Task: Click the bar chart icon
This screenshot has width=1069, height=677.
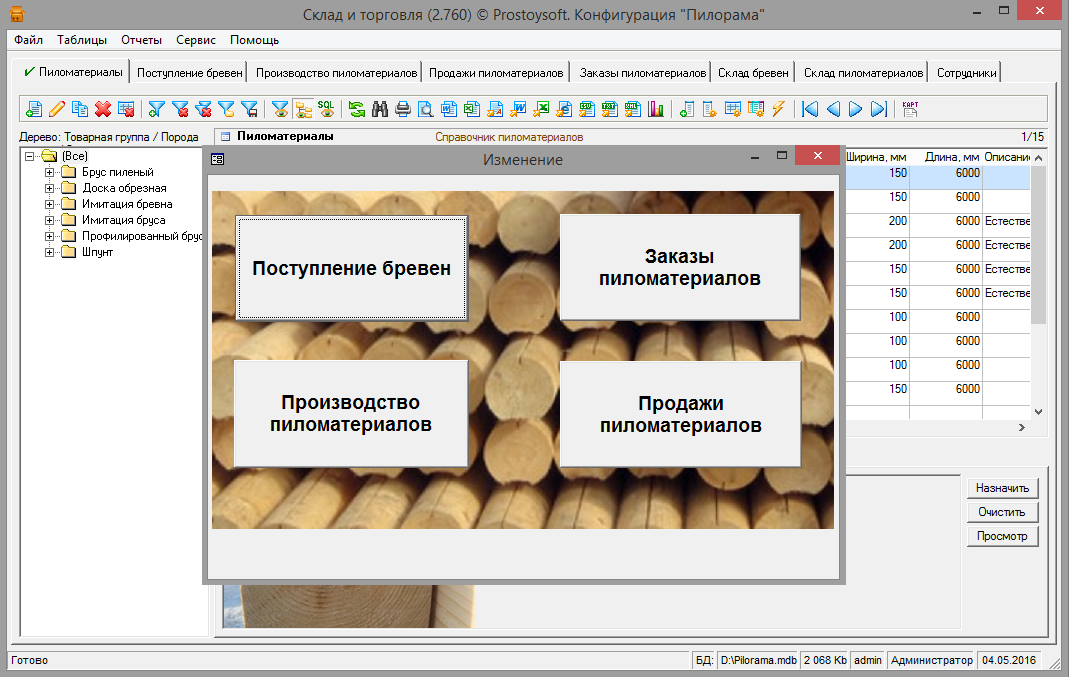Action: pos(656,109)
